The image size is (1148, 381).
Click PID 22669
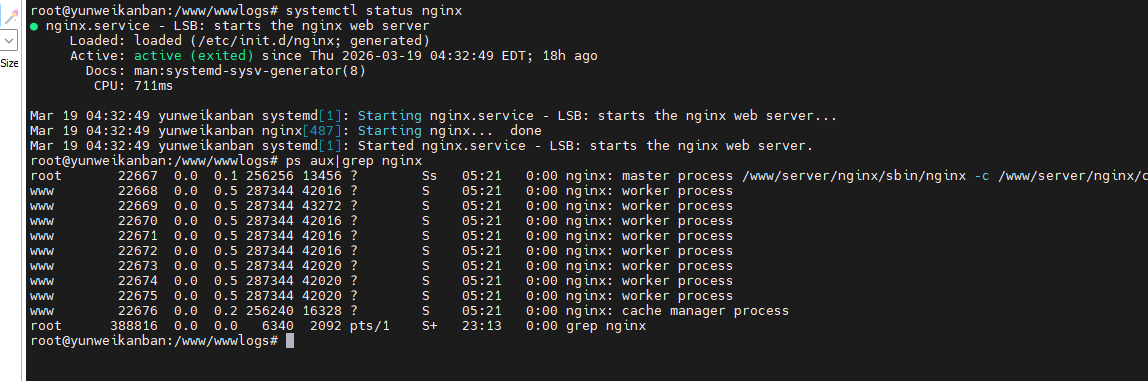[x=138, y=206]
